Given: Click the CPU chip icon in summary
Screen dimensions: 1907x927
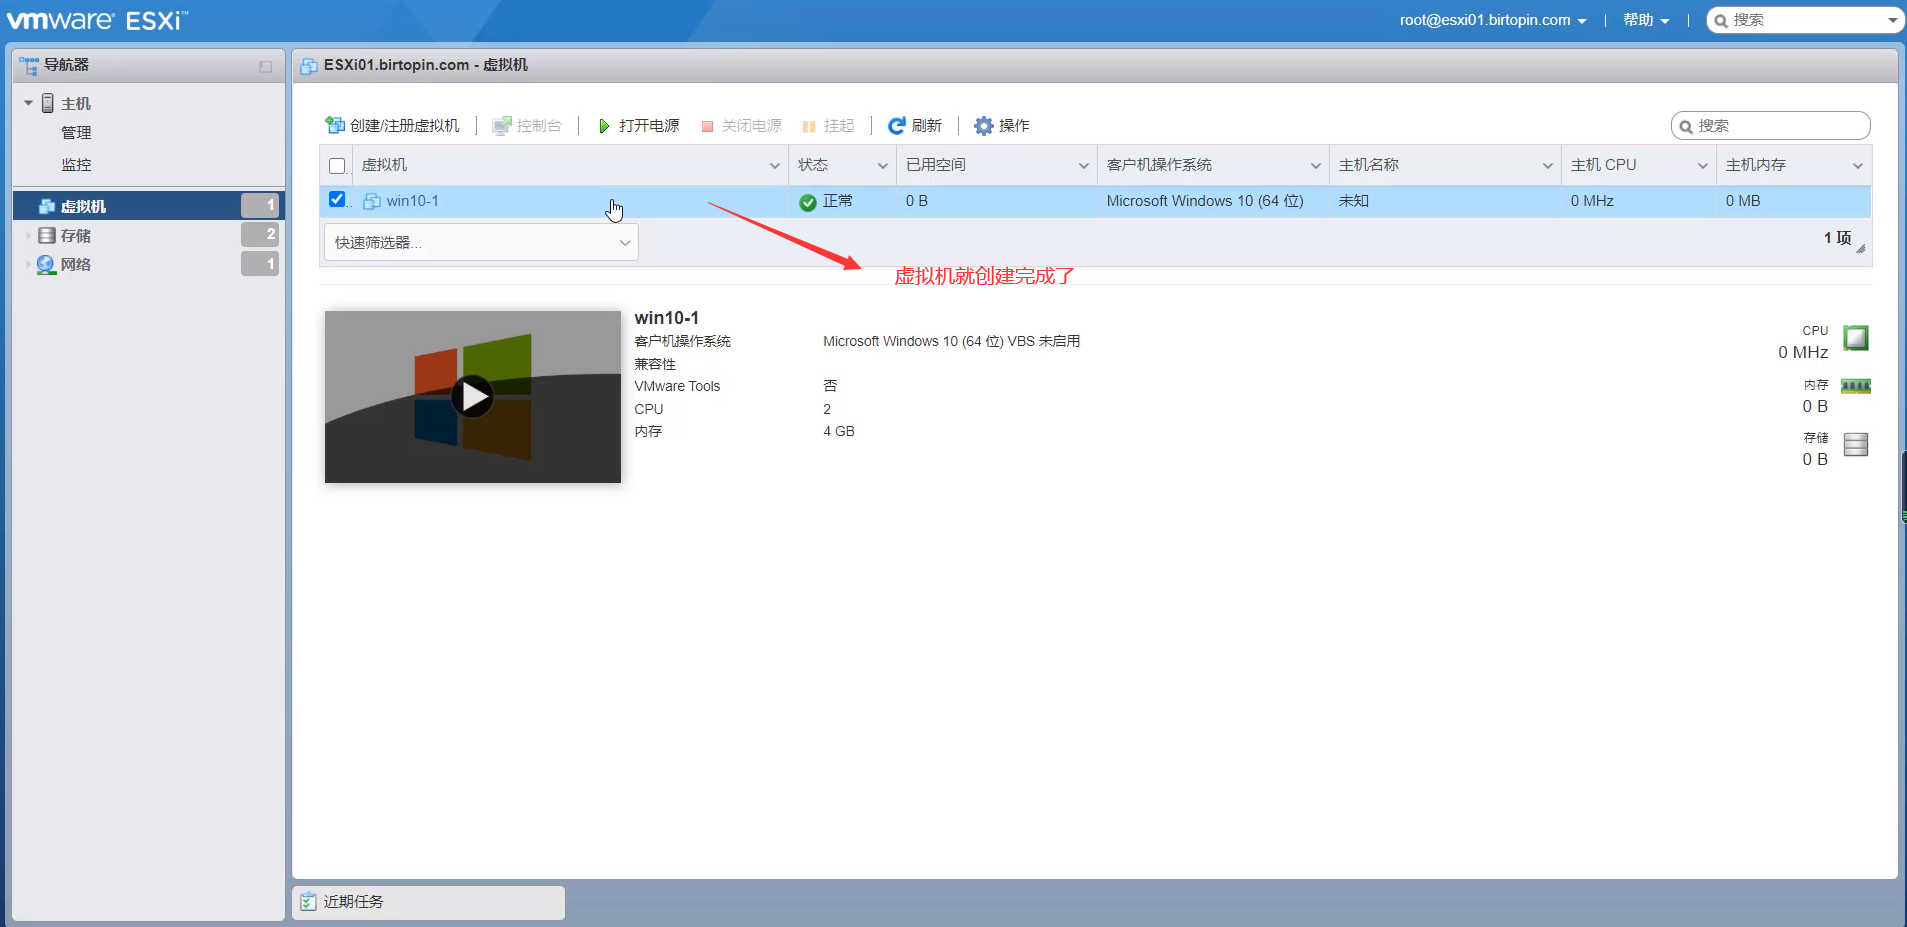Looking at the screenshot, I should pos(1856,338).
